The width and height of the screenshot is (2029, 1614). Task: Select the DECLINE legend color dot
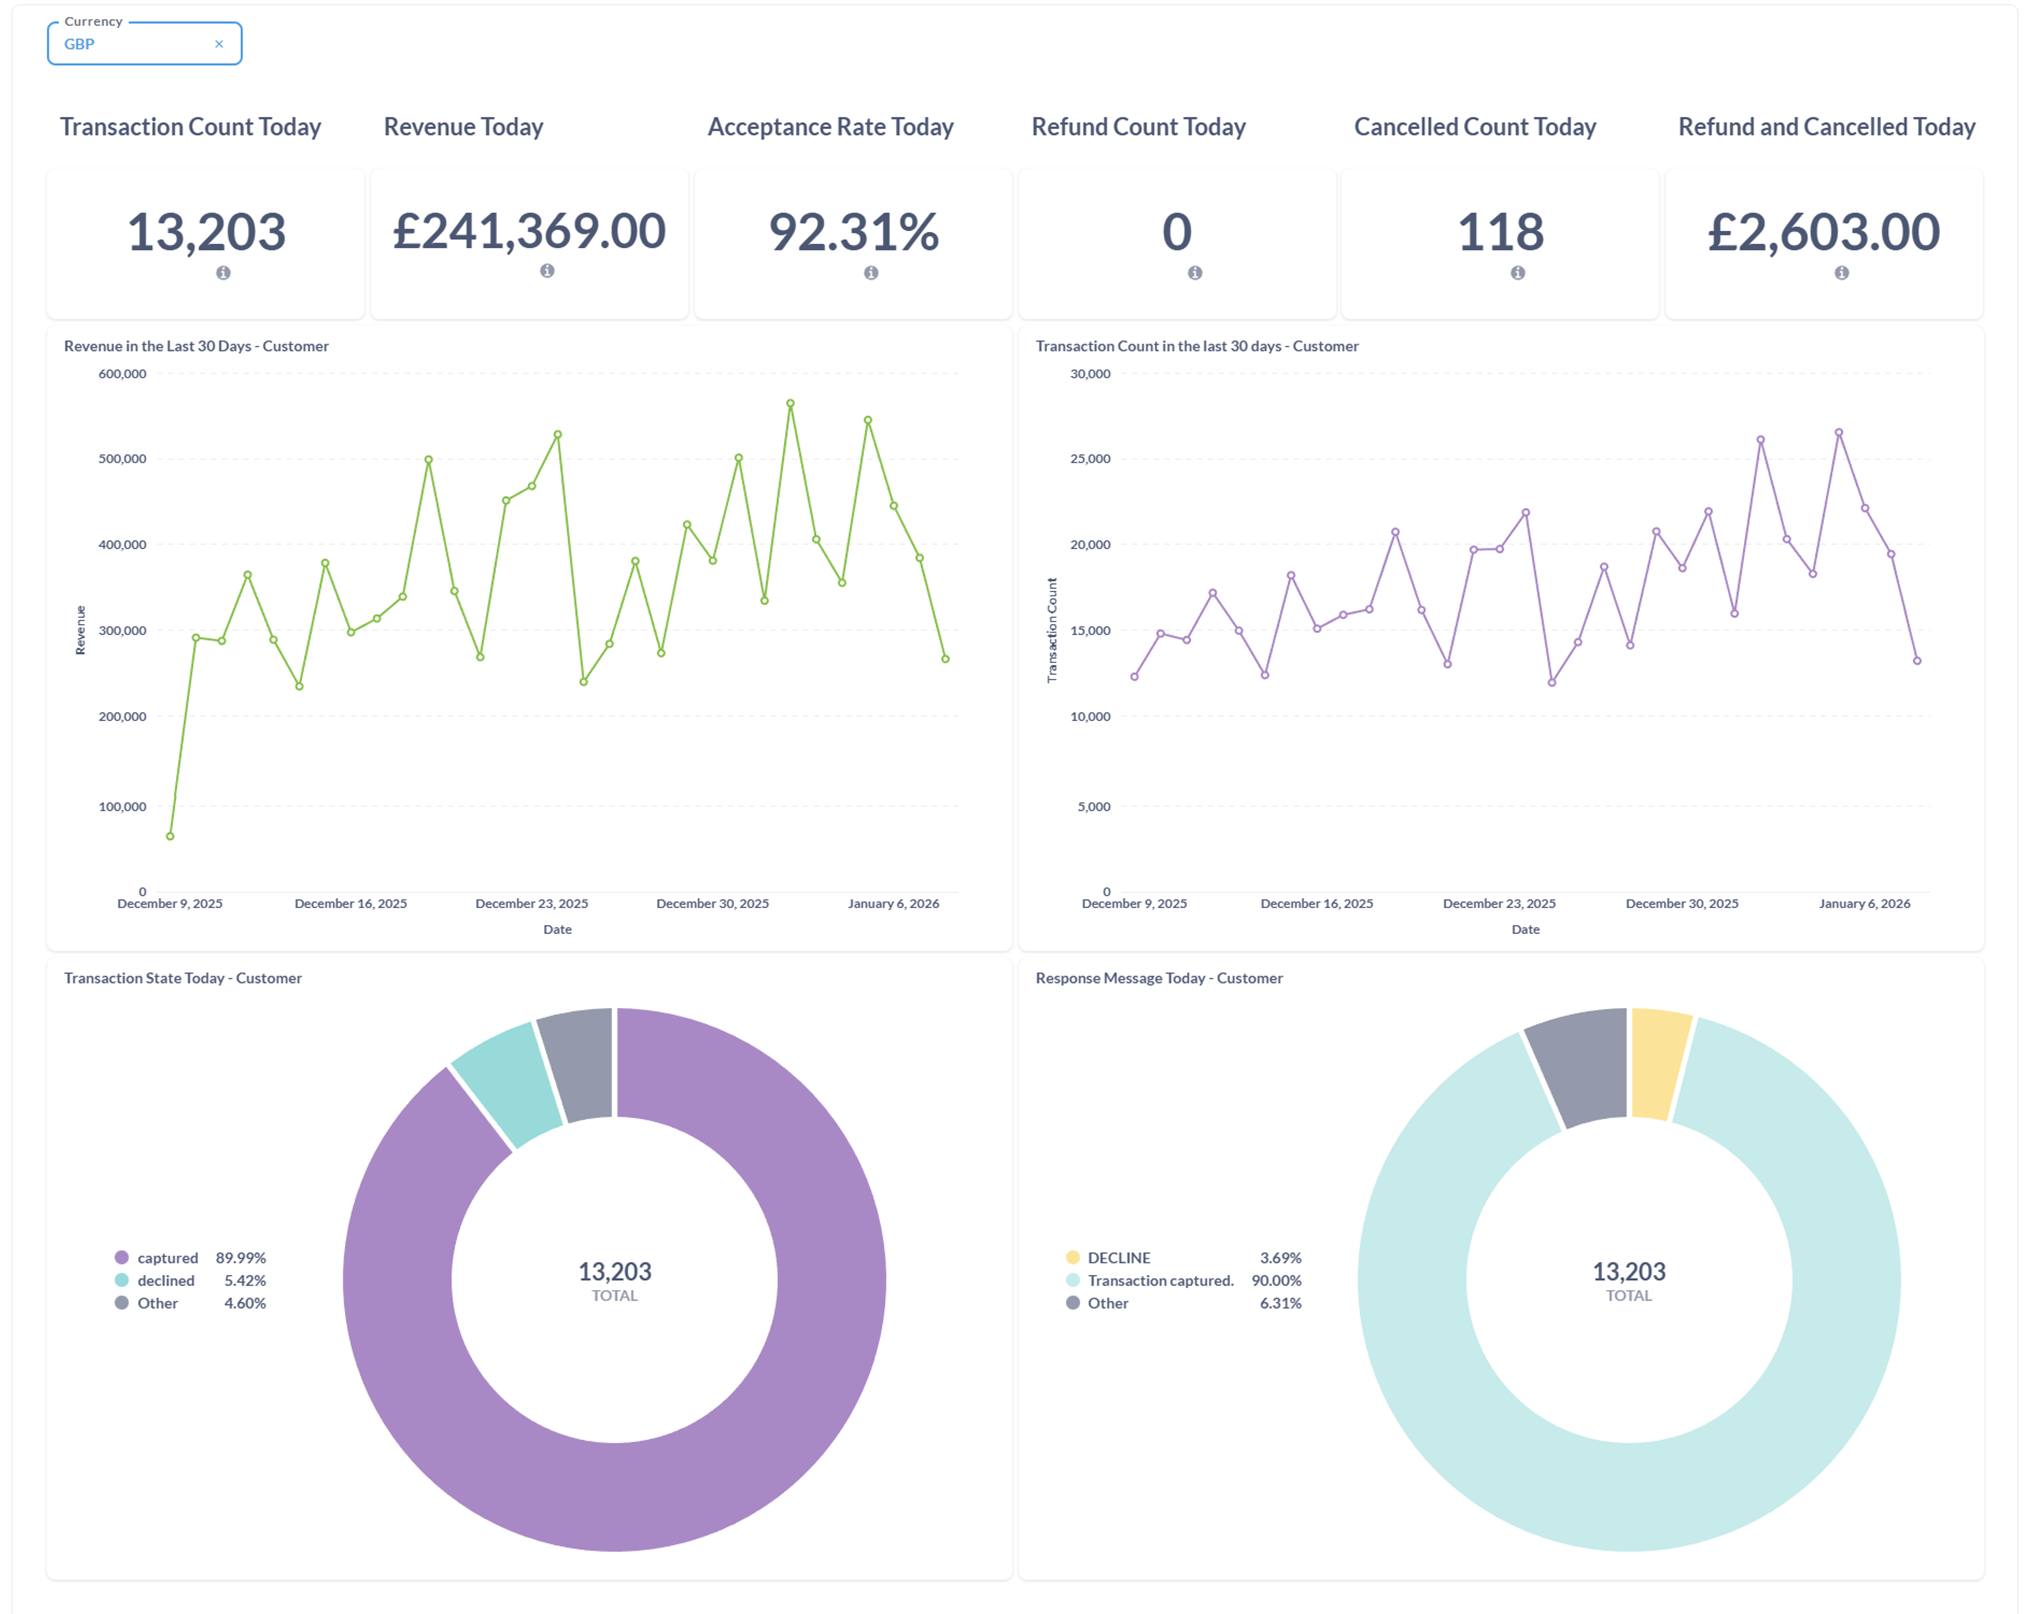1073,1258
